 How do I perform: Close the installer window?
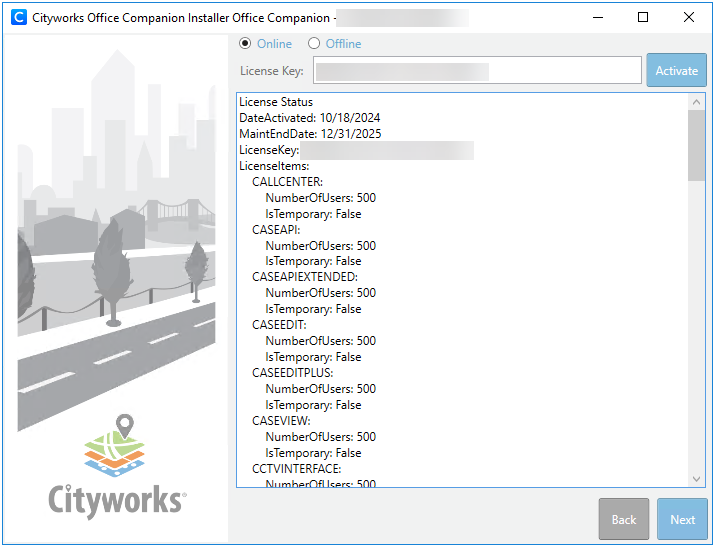click(688, 17)
